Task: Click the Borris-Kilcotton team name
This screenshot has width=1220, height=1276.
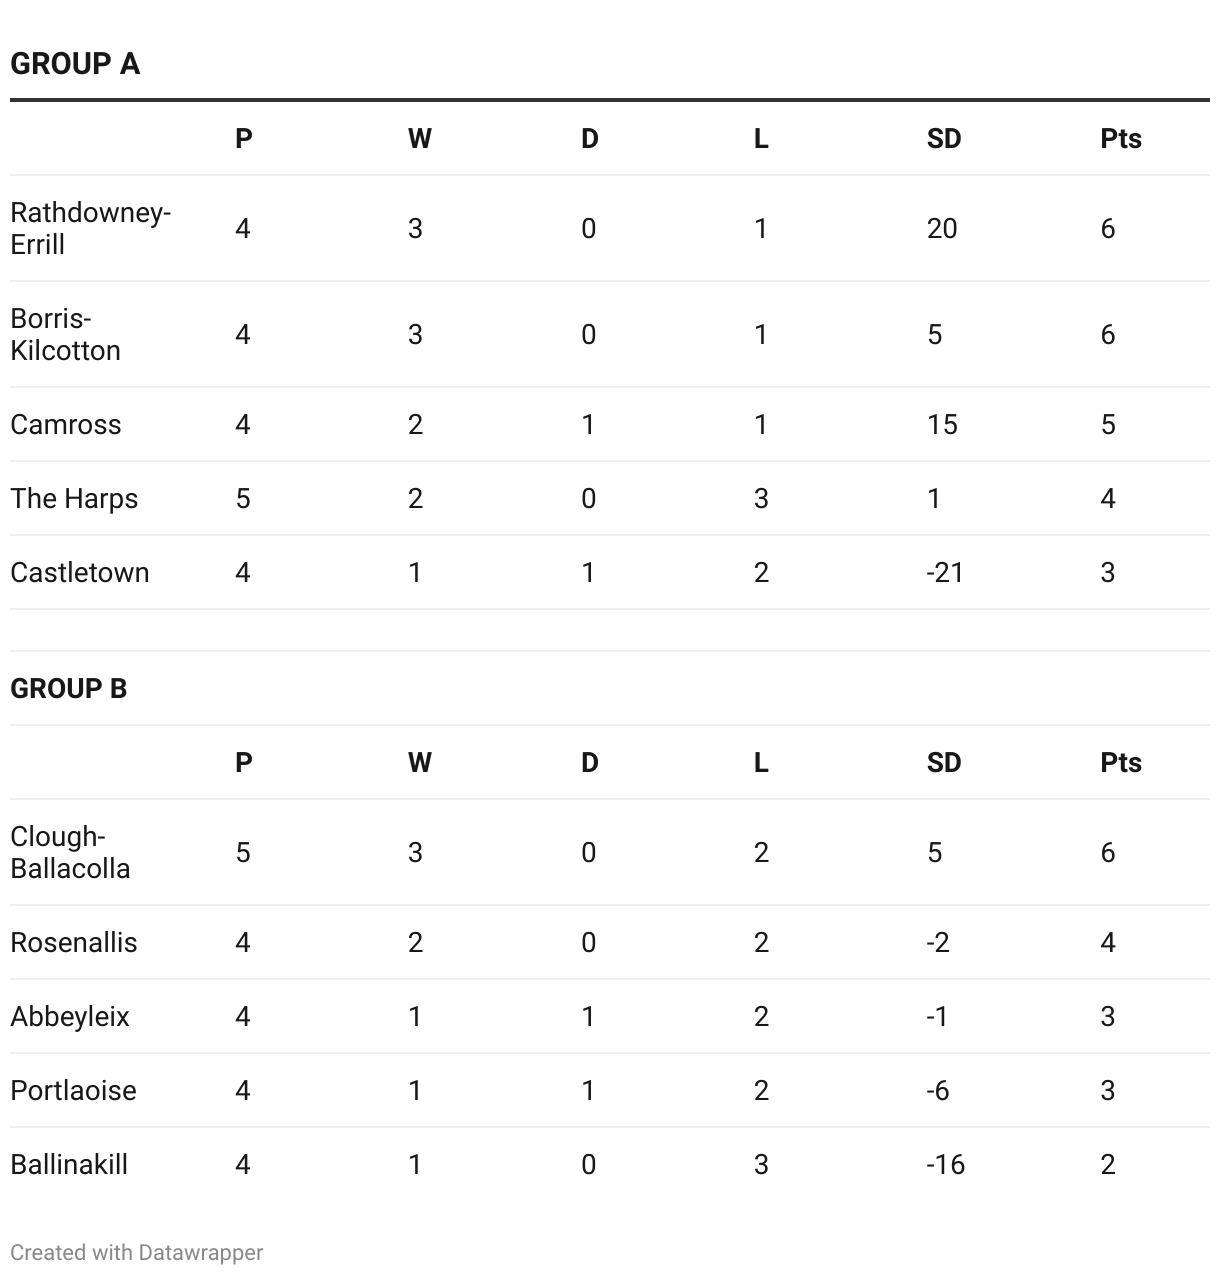Action: tap(66, 334)
